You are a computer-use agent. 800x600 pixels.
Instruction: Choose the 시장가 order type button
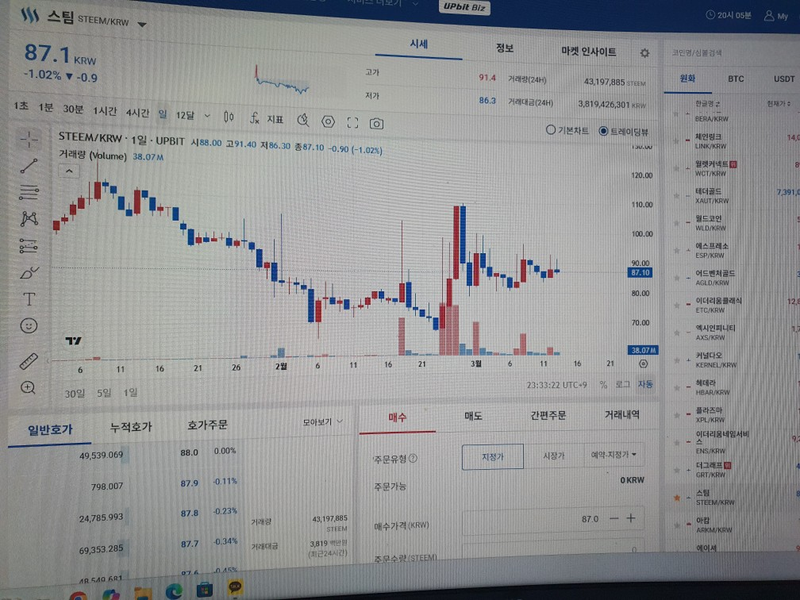point(553,455)
